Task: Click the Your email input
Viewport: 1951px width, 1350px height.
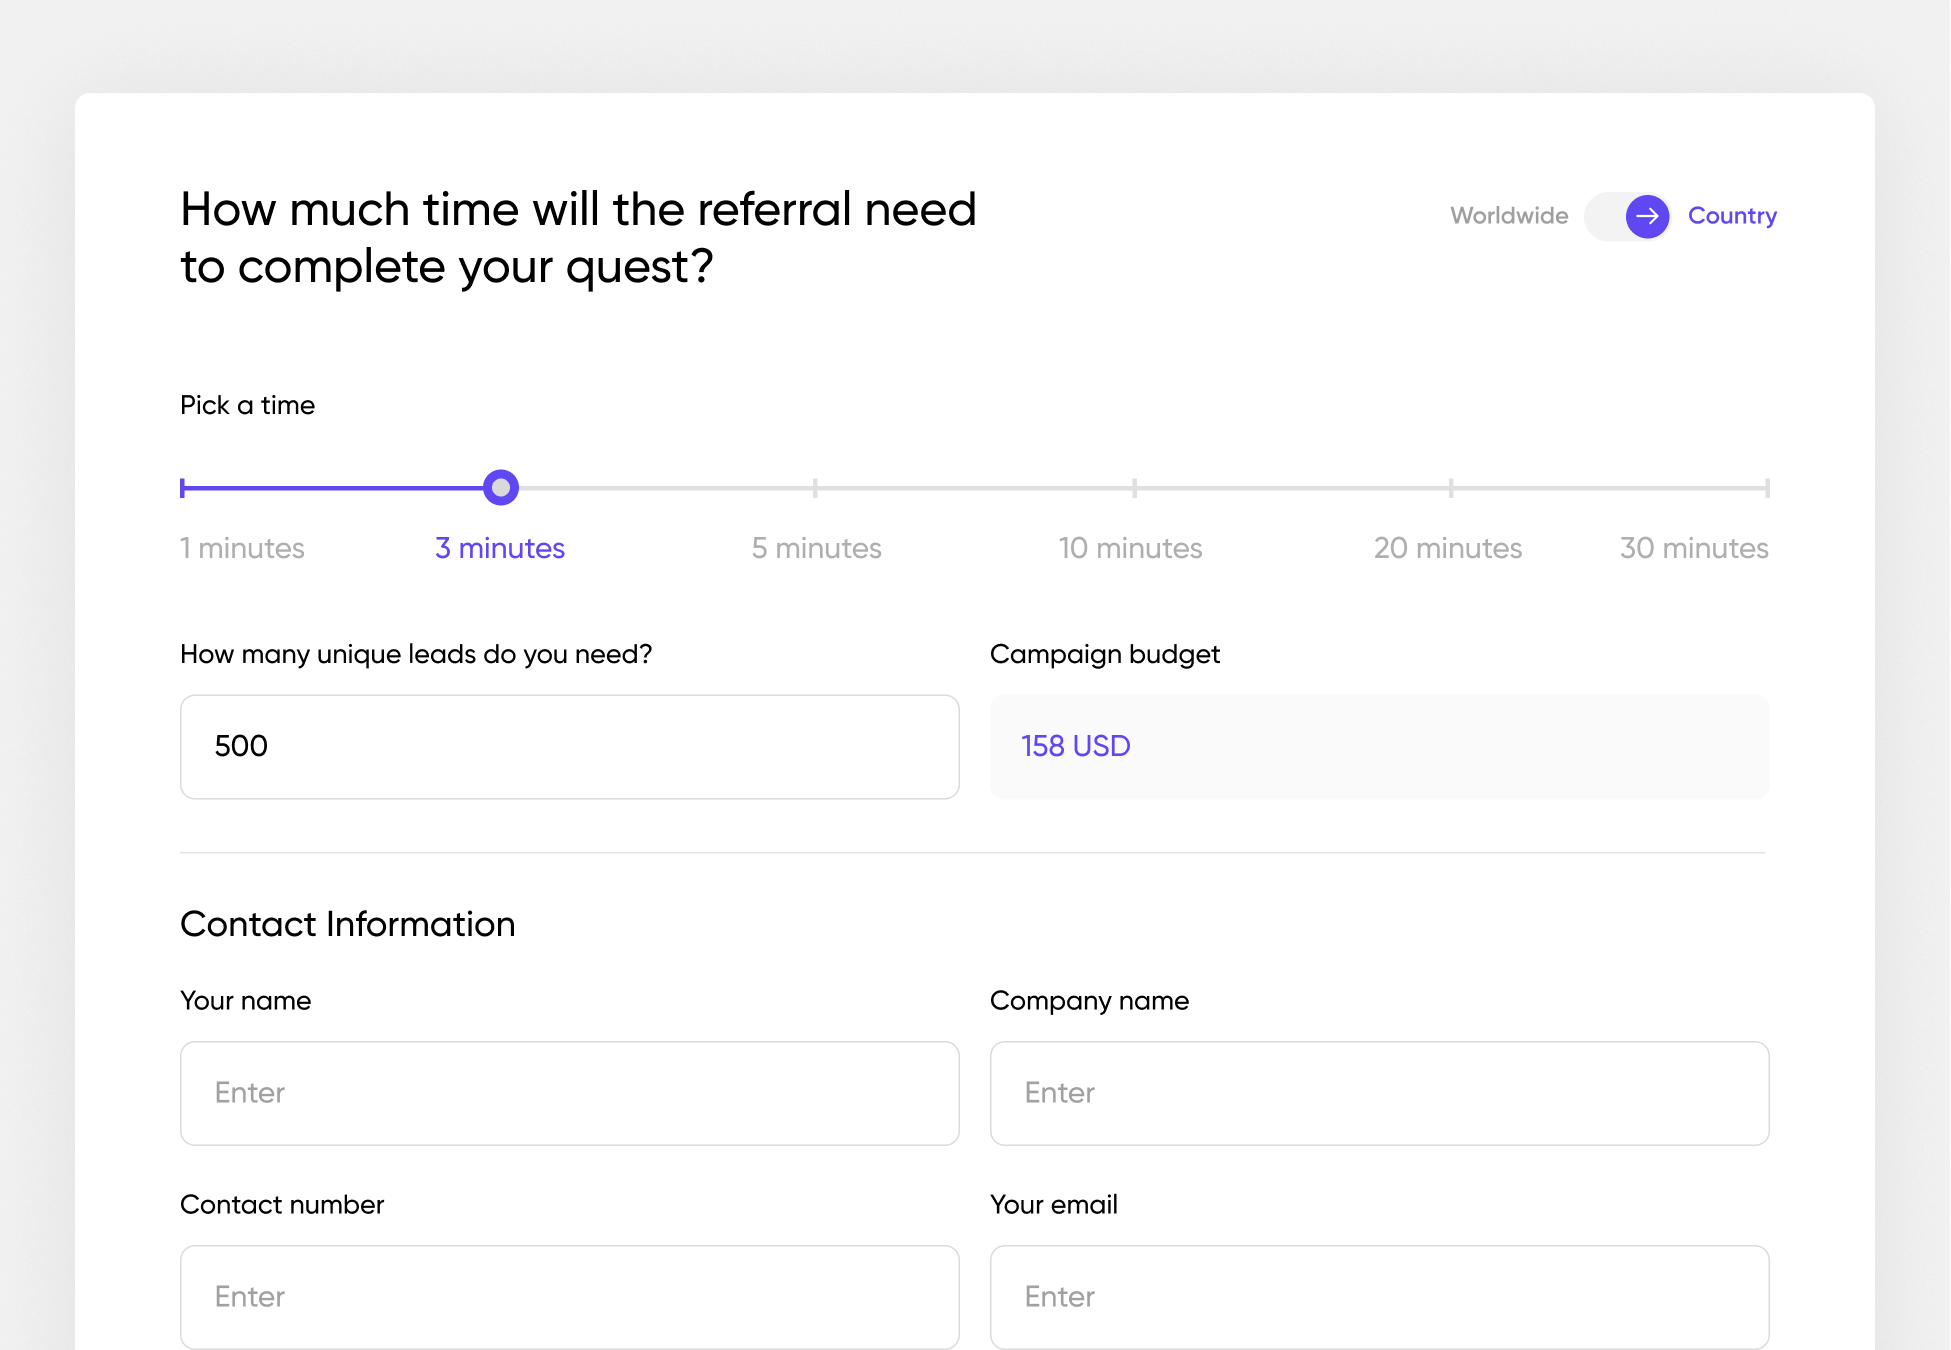Action: tap(1379, 1297)
